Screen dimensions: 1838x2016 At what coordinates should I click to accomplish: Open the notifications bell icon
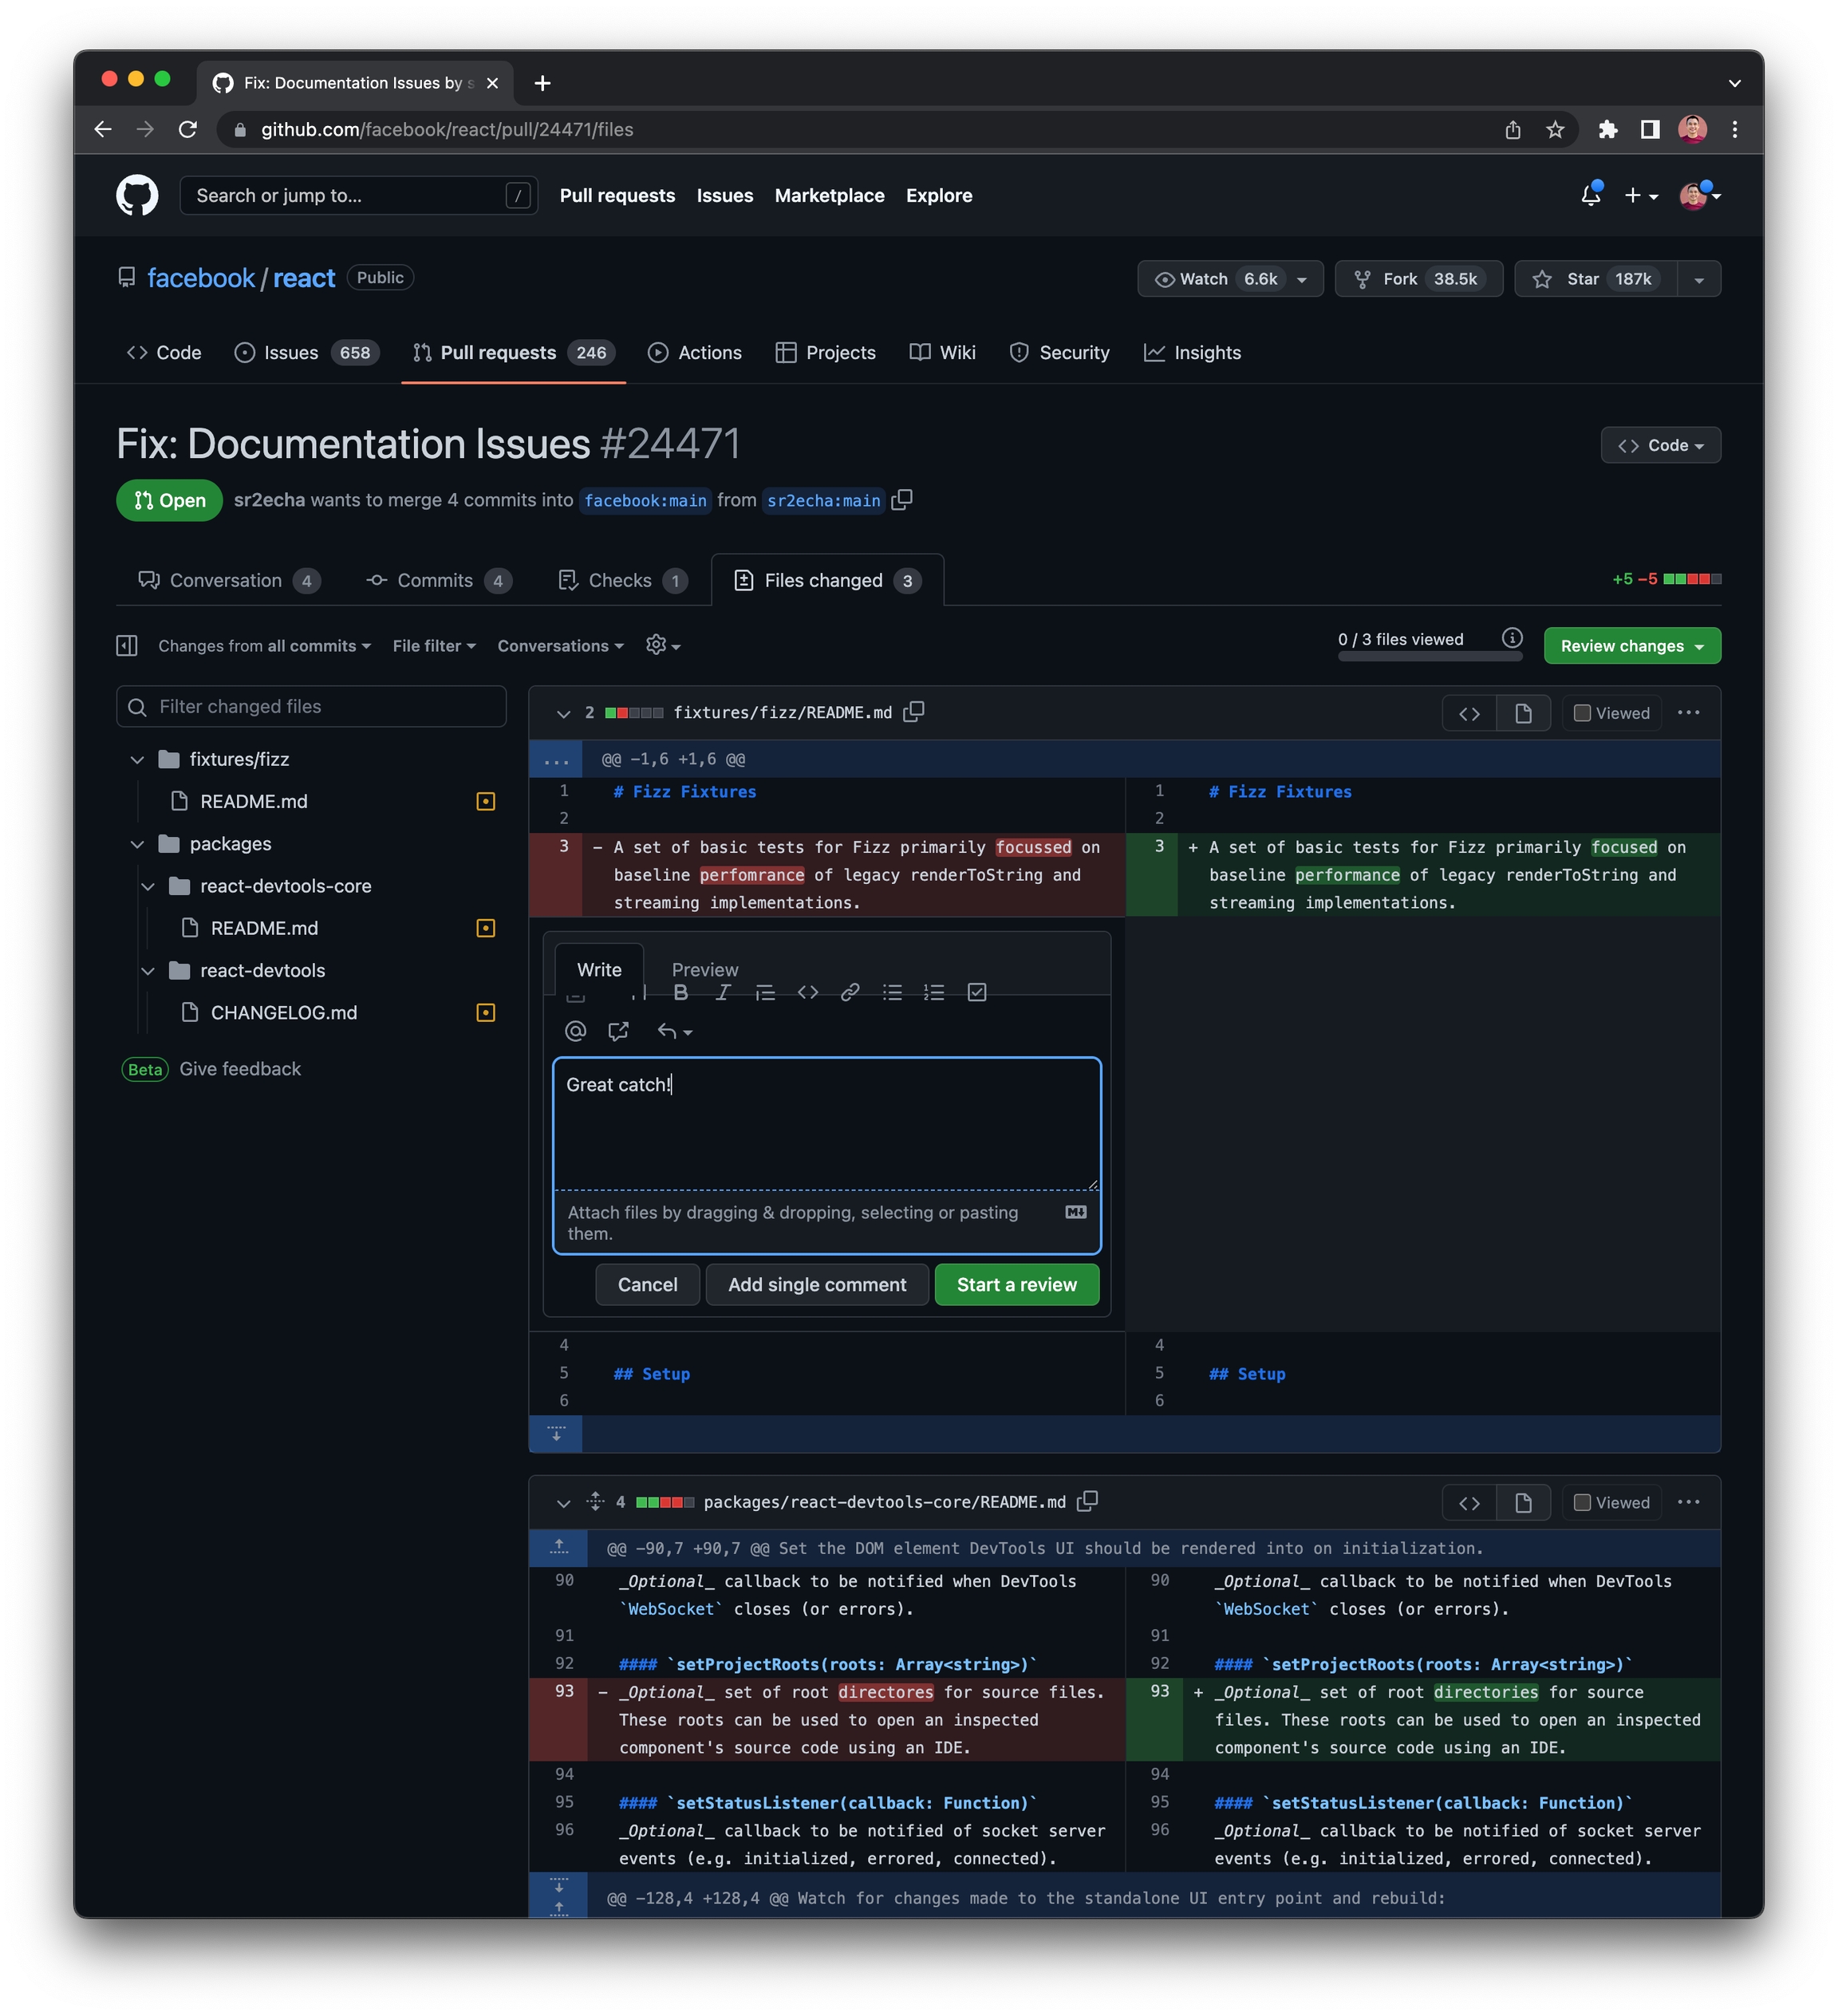[x=1589, y=196]
